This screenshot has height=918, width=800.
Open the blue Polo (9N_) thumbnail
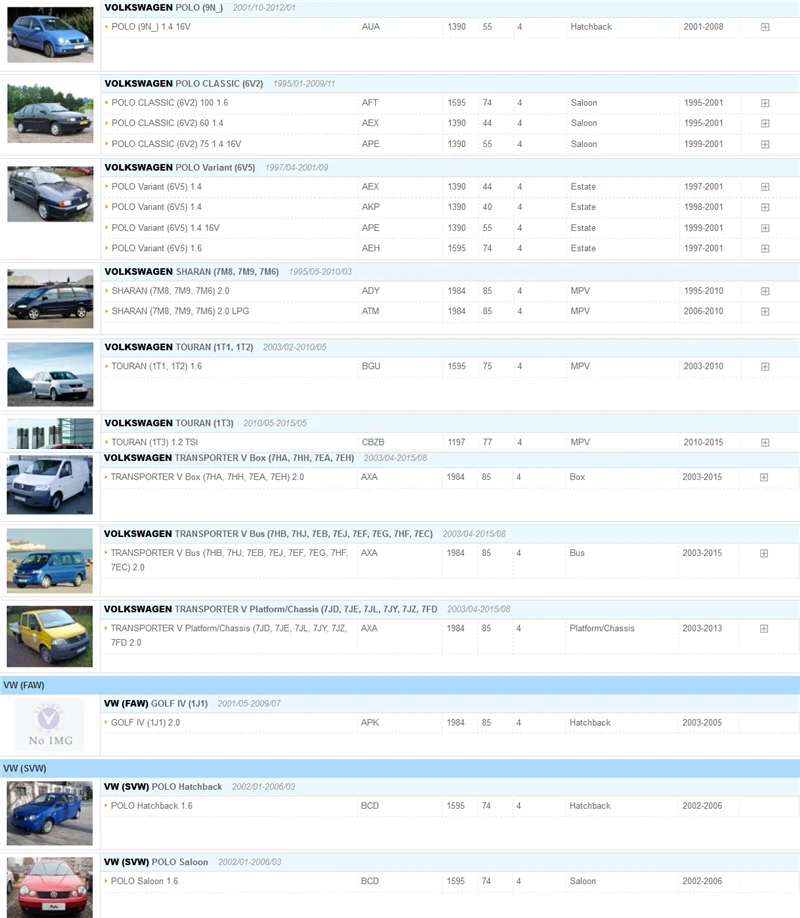50,35
